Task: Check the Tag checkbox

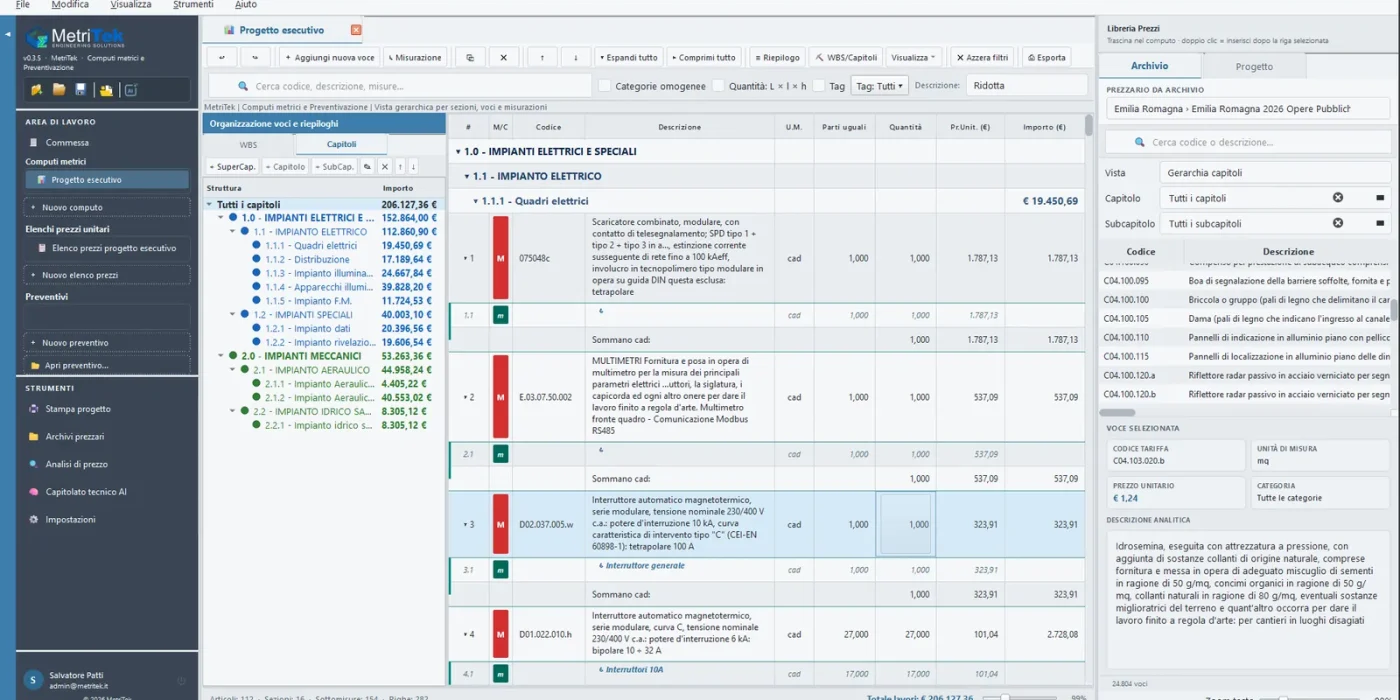Action: (818, 86)
